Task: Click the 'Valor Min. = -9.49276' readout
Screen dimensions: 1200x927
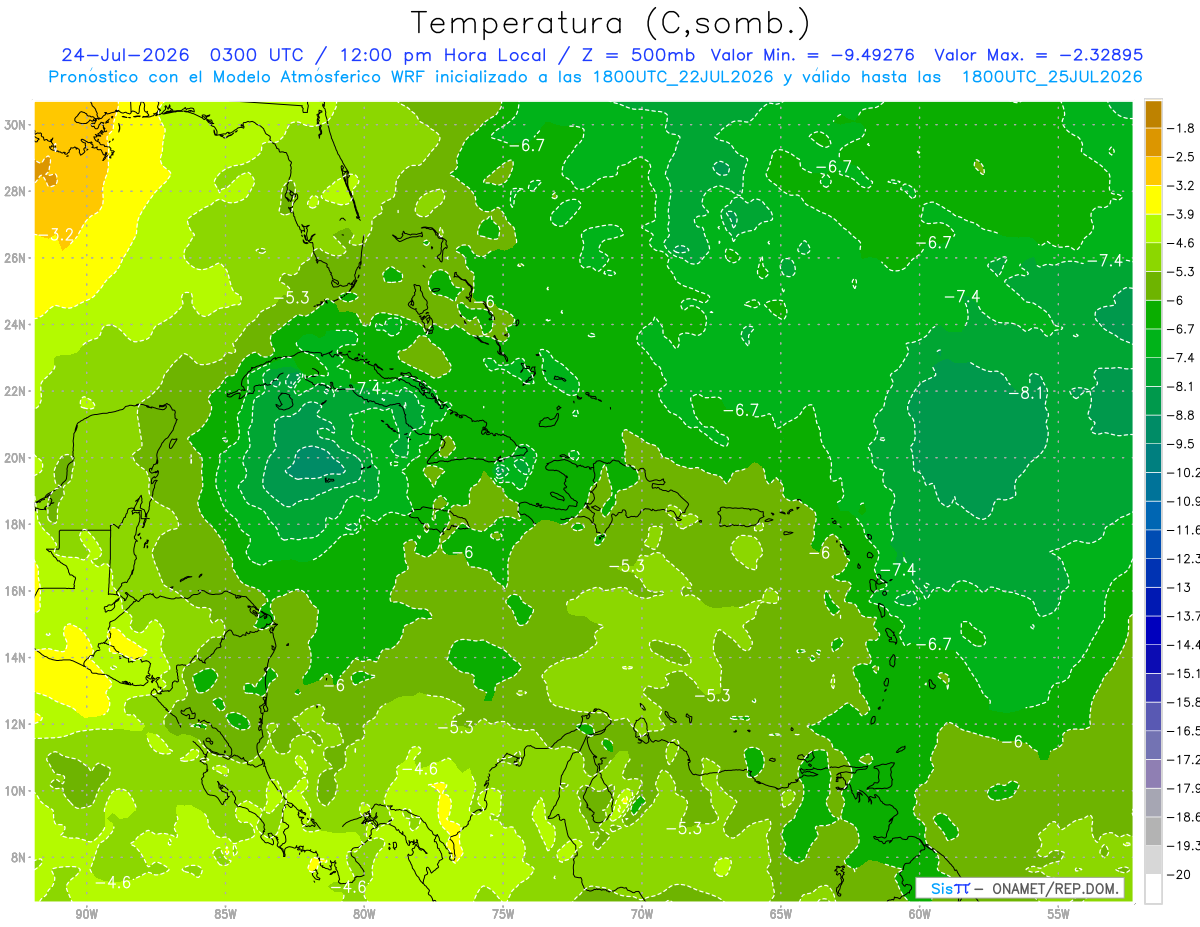Action: point(814,55)
